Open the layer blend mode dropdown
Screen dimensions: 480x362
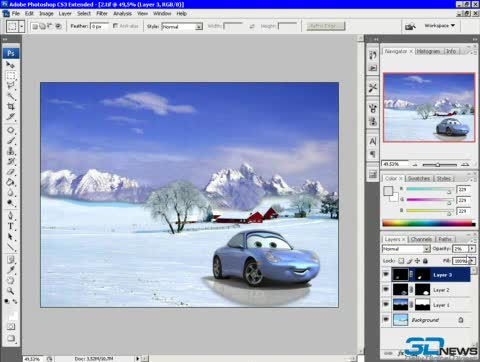click(x=406, y=249)
